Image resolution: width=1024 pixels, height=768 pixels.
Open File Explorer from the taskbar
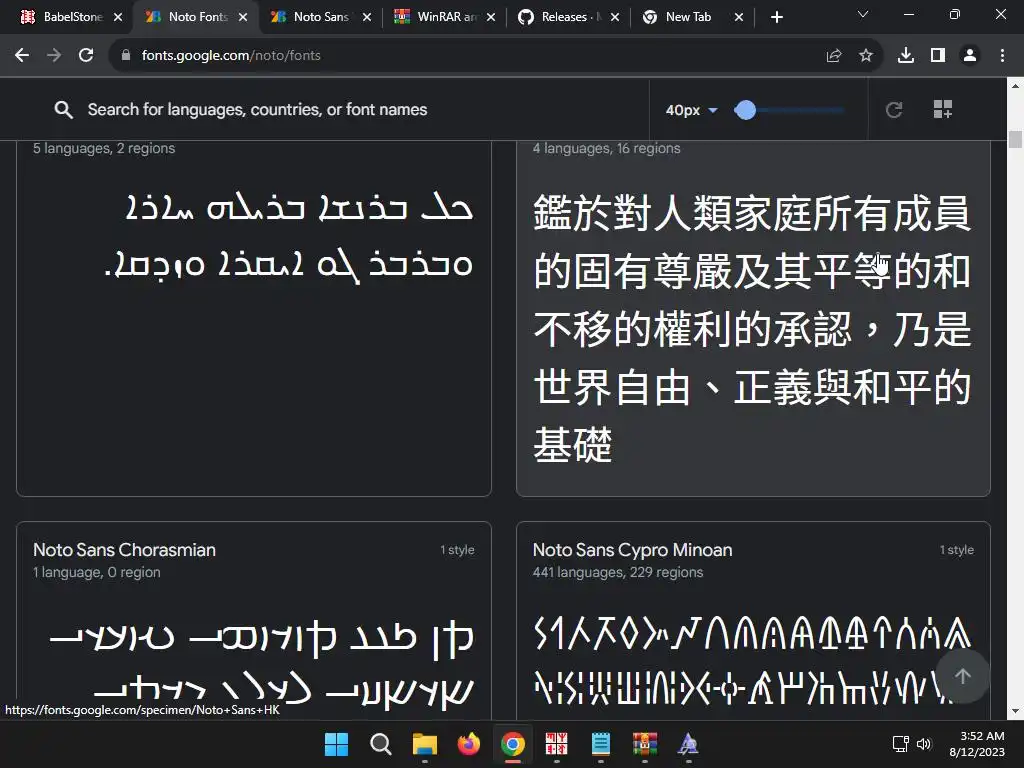pyautogui.click(x=424, y=744)
